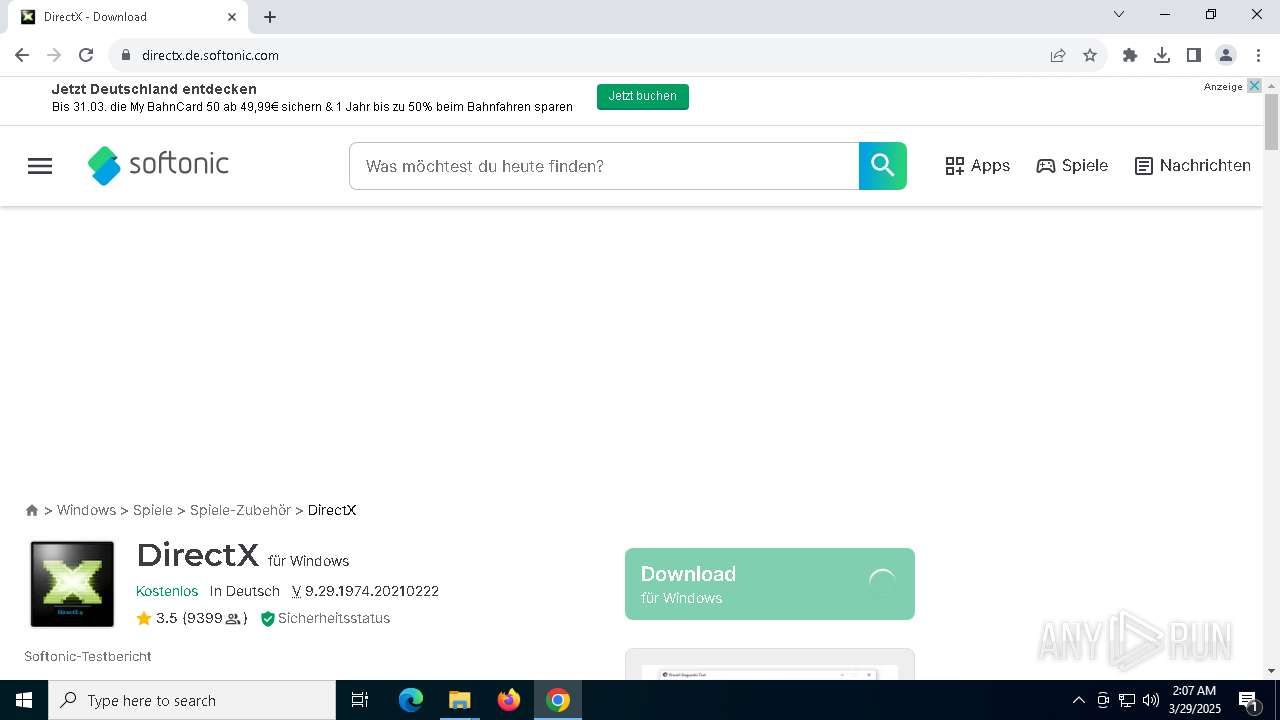This screenshot has height=720, width=1280.
Task: Open File Explorer from the taskbar
Action: coord(459,700)
